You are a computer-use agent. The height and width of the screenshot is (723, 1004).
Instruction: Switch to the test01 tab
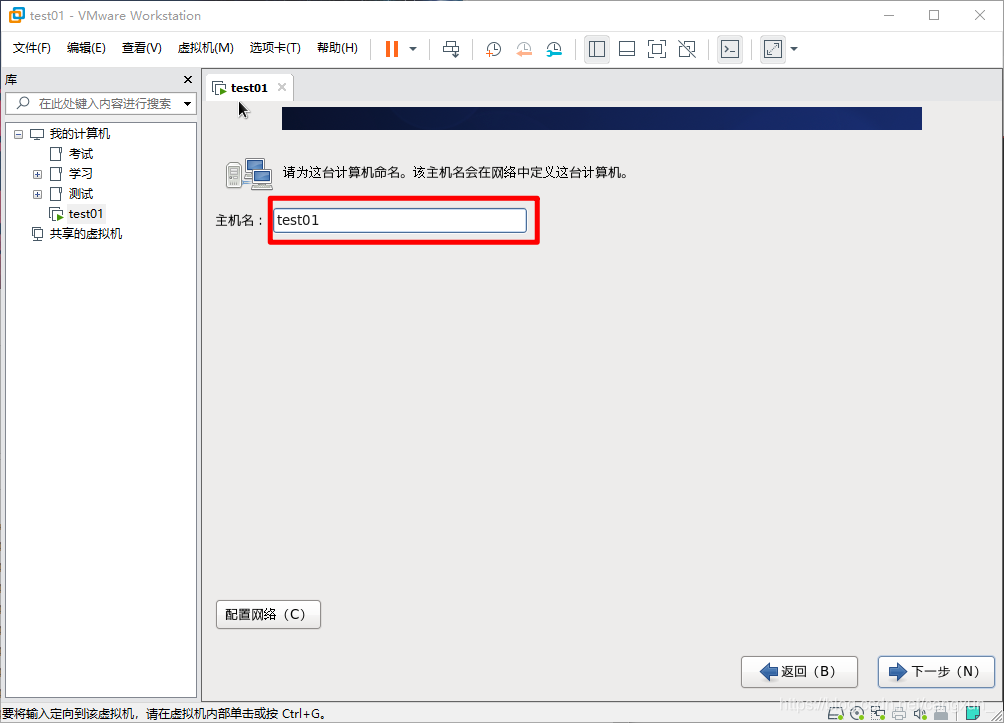click(x=249, y=88)
